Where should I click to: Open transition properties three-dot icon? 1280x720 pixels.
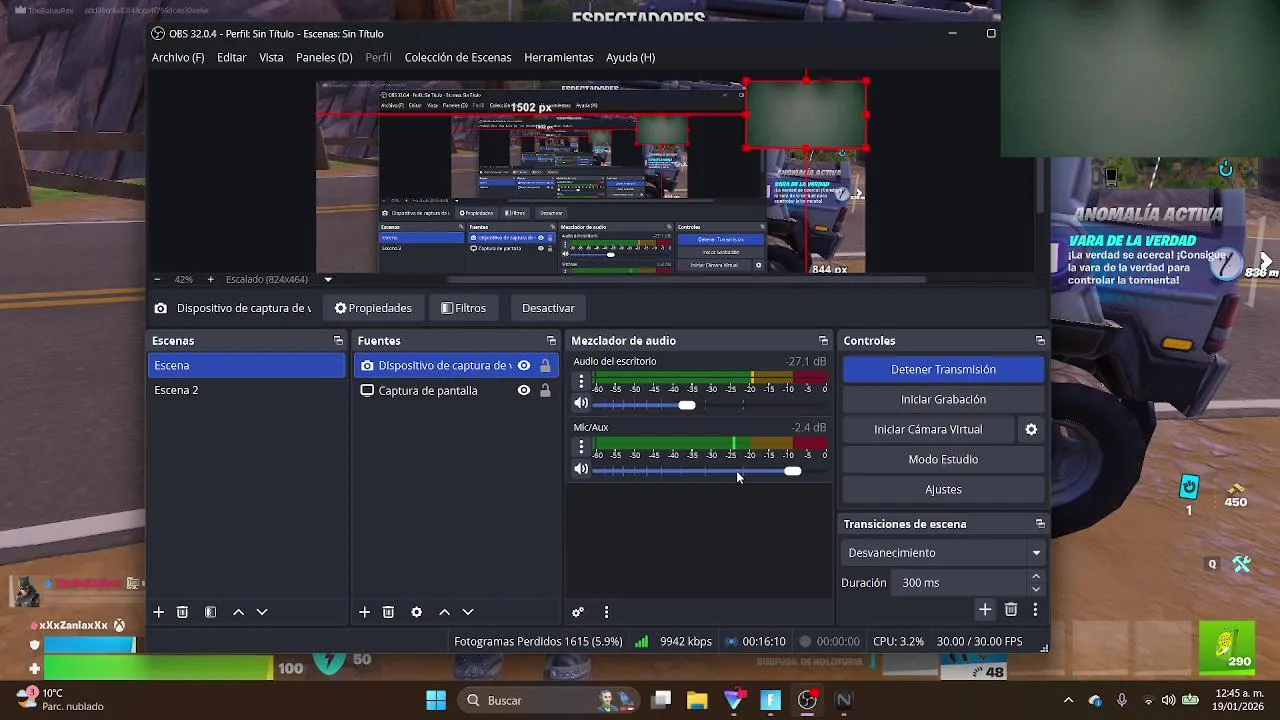pos(1035,609)
